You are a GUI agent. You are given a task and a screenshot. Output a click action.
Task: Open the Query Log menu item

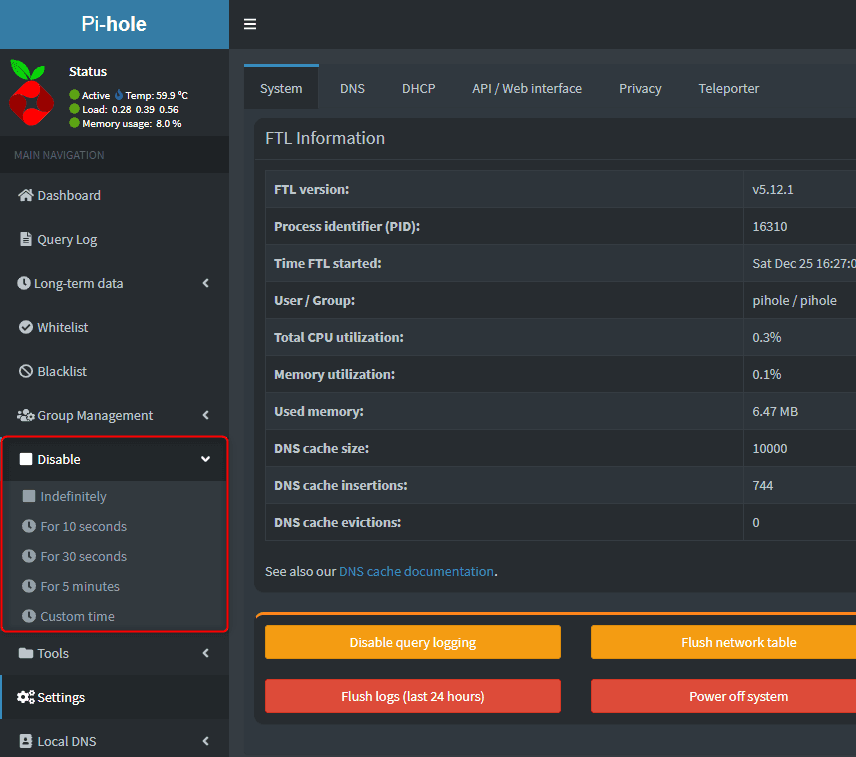115,239
